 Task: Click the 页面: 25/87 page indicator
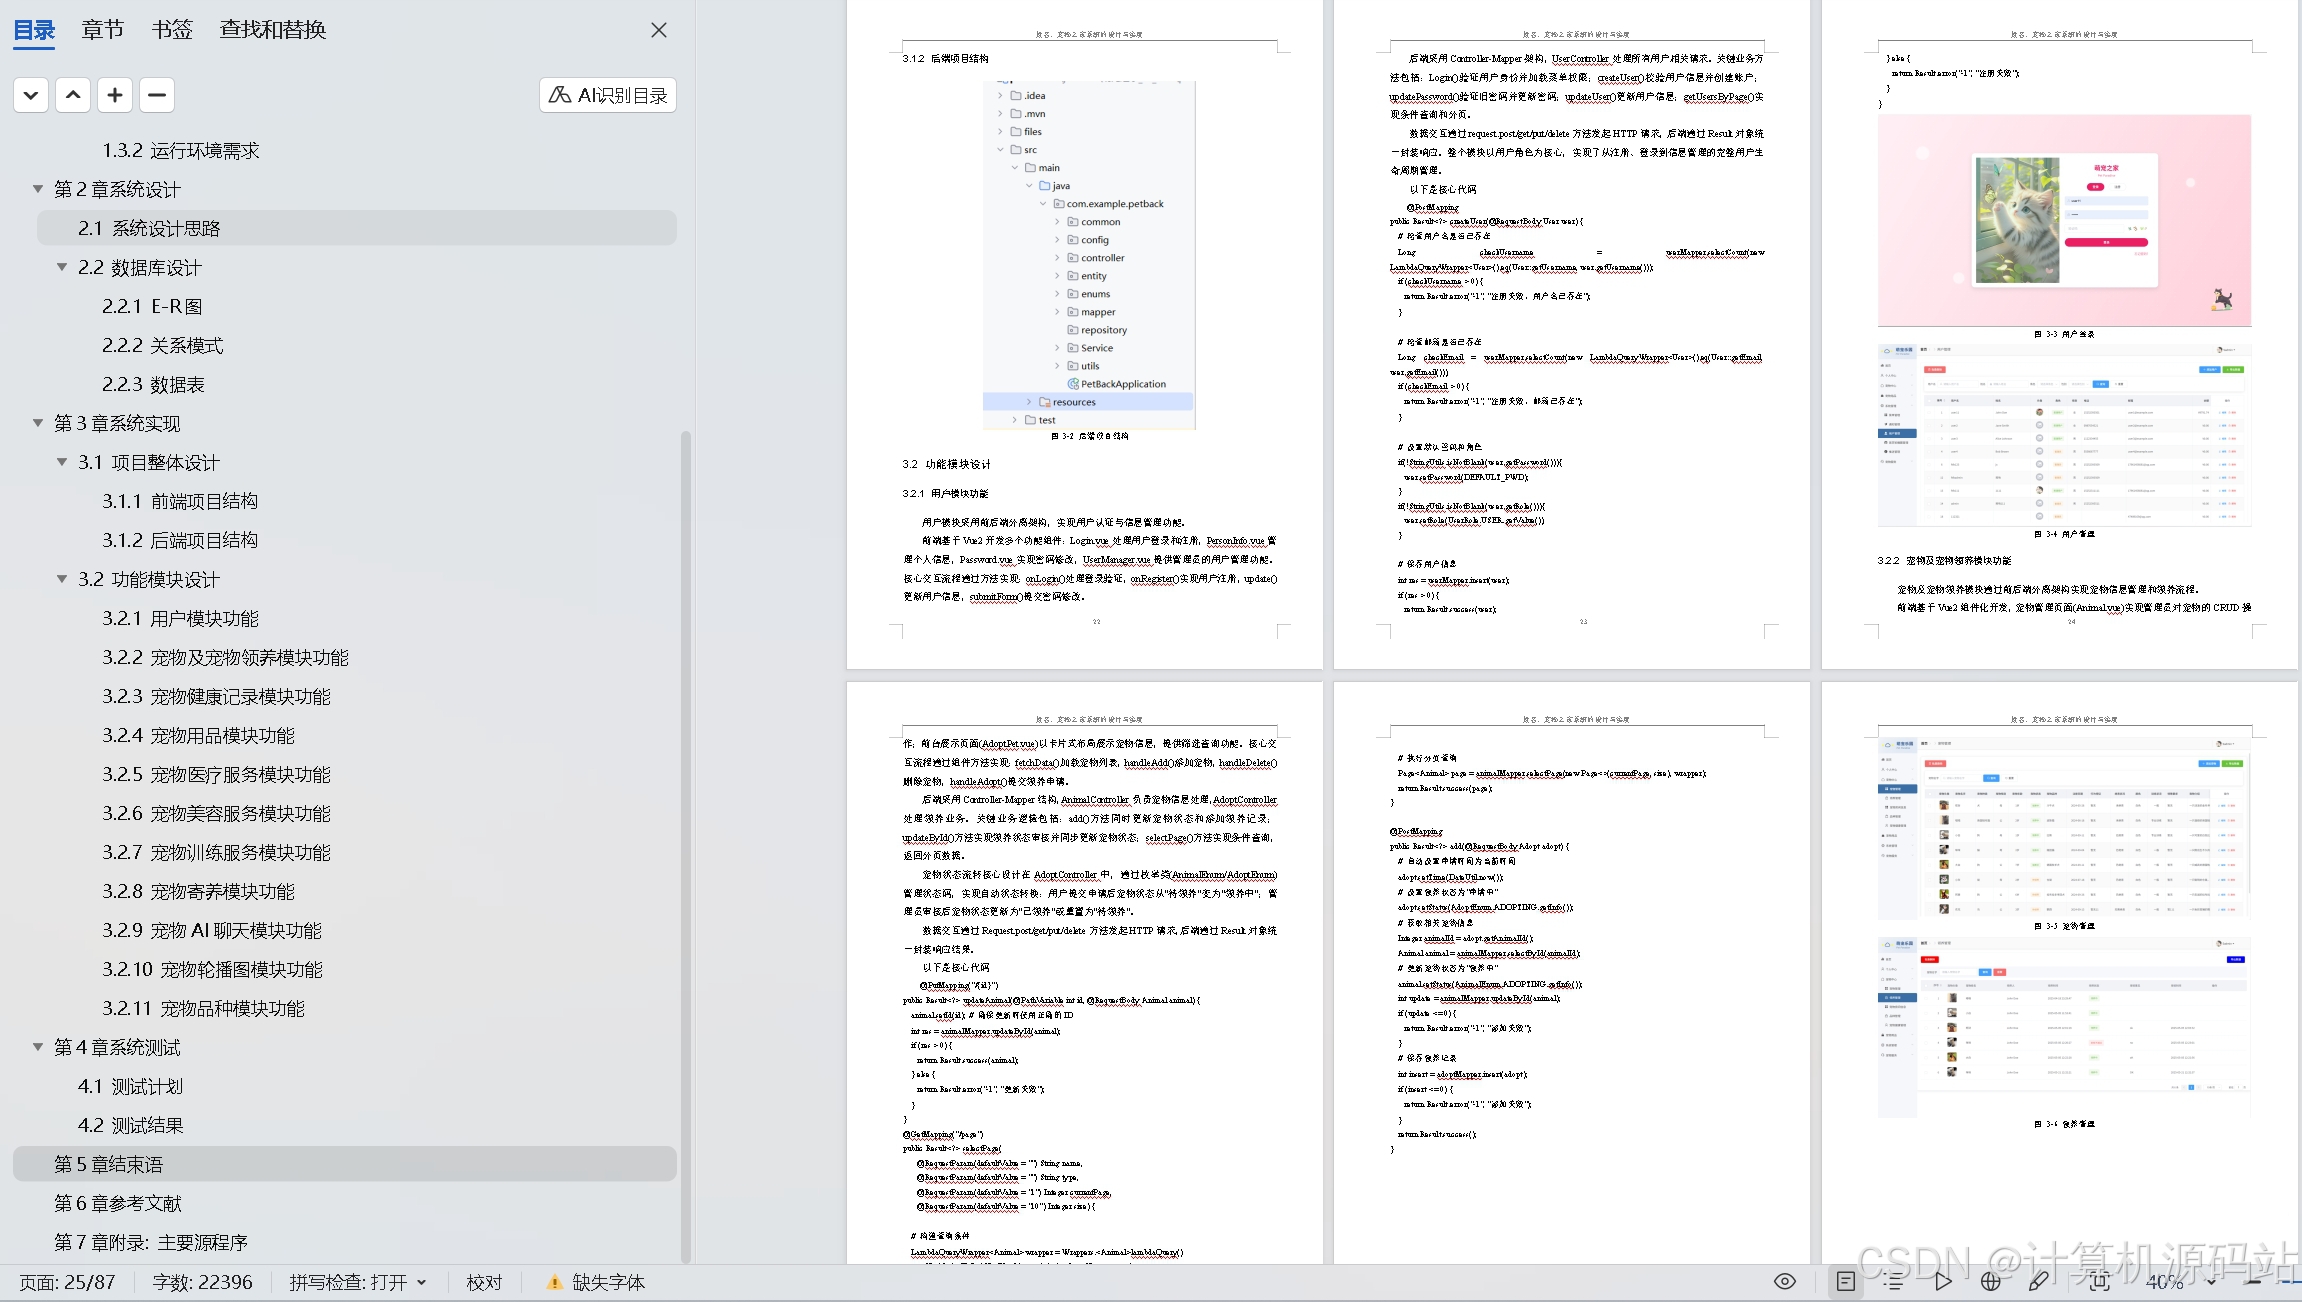click(67, 1282)
